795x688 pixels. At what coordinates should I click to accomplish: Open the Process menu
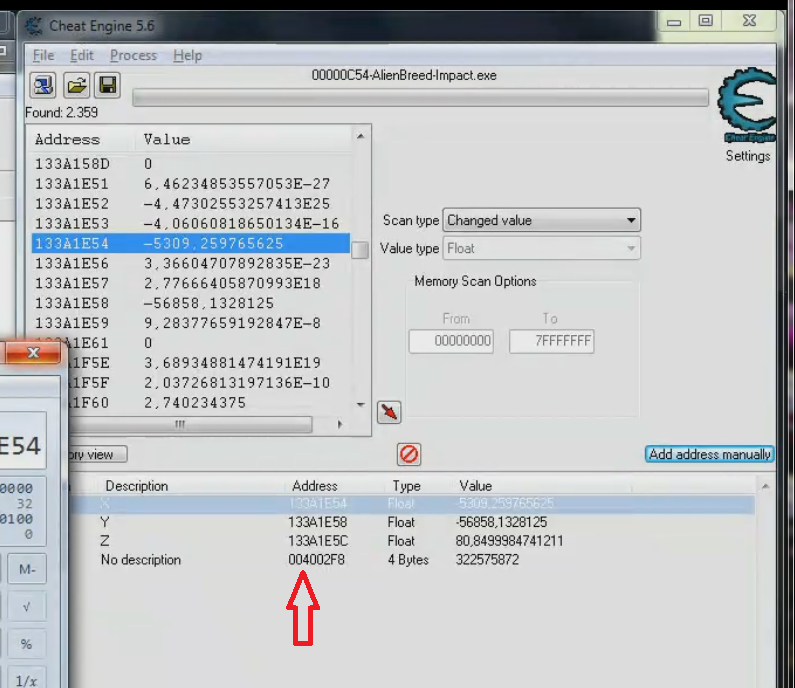click(133, 55)
